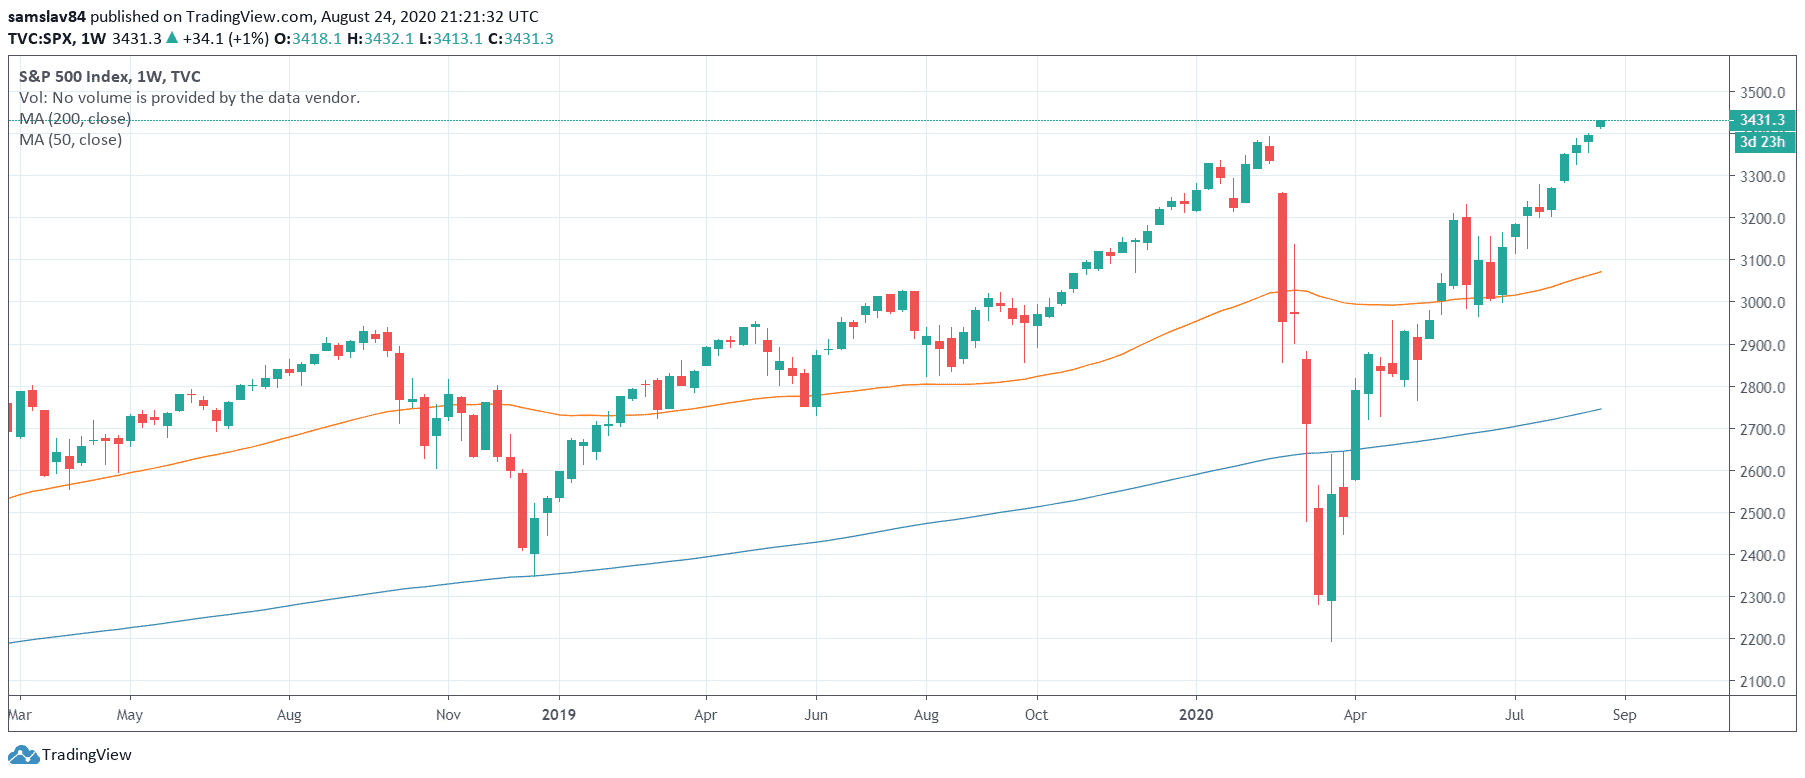Select the MA (50, close) indicator label

click(x=70, y=139)
